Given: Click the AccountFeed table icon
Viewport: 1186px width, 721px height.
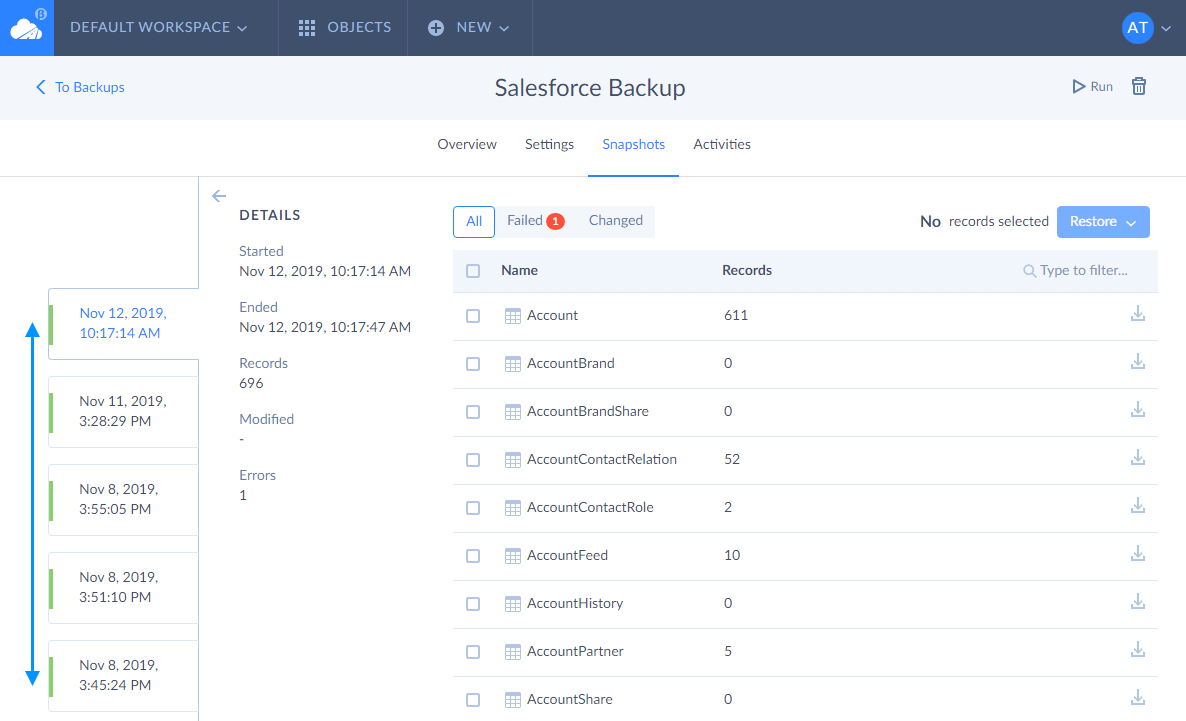Looking at the screenshot, I should point(513,556).
